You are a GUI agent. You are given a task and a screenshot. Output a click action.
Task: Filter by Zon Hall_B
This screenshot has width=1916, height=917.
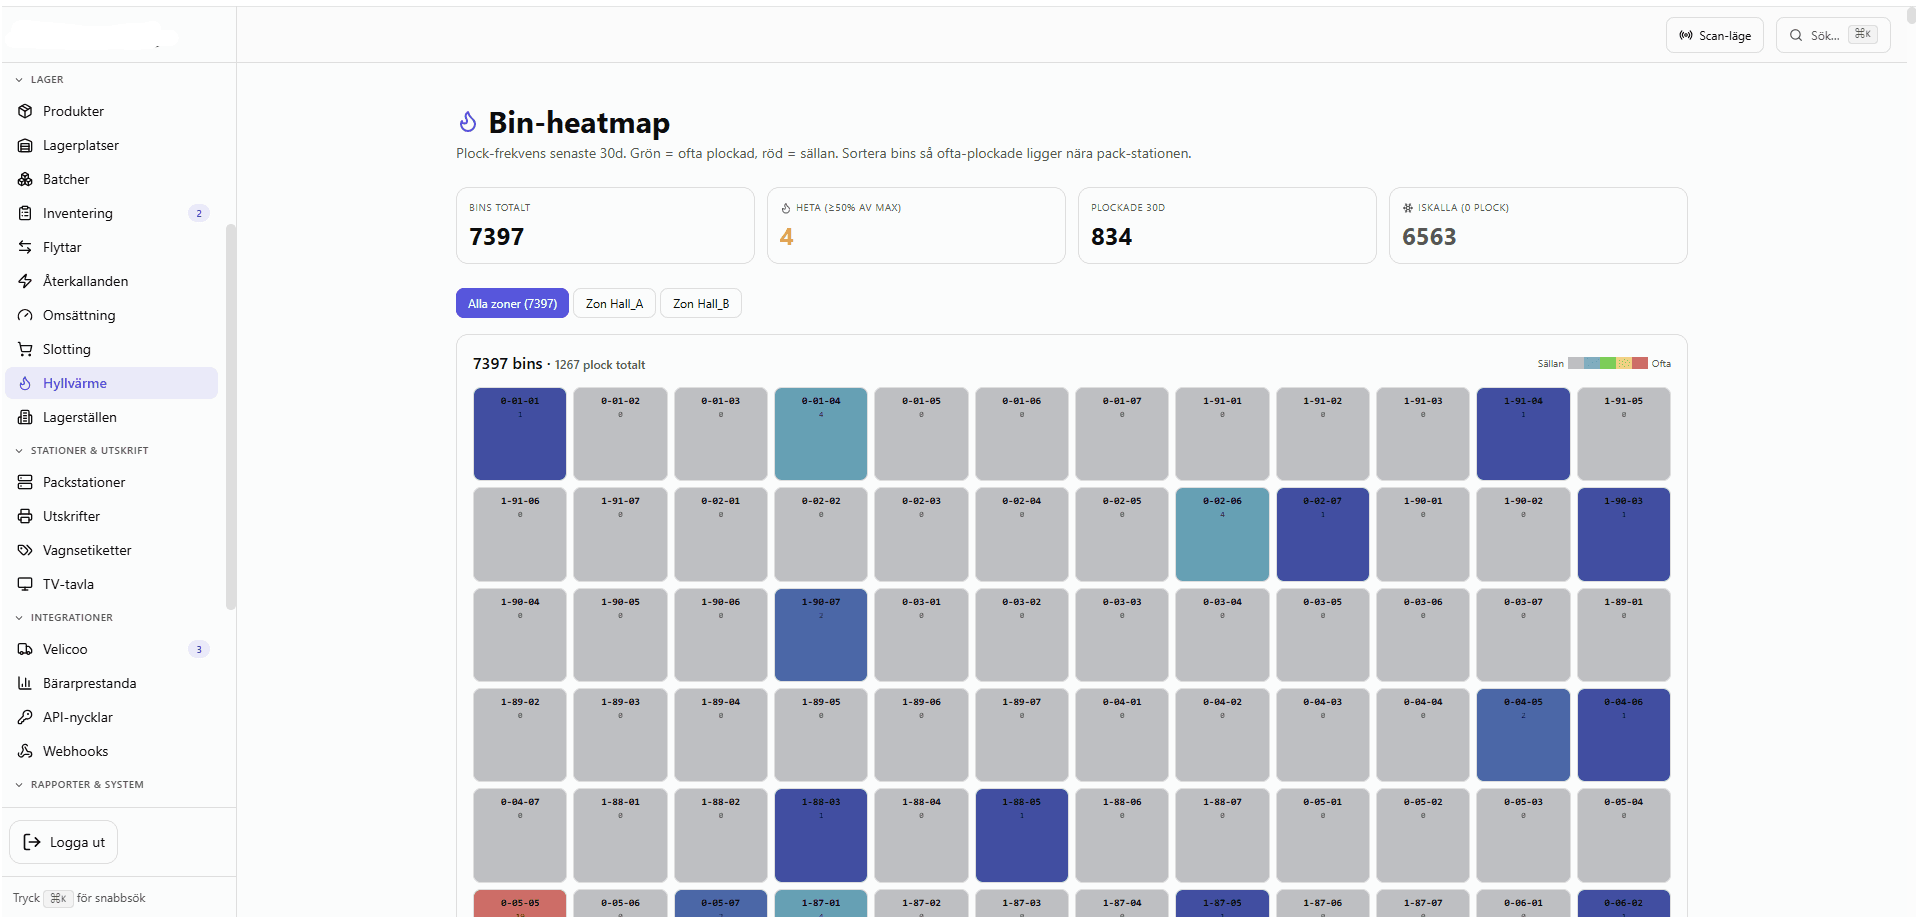pos(701,303)
